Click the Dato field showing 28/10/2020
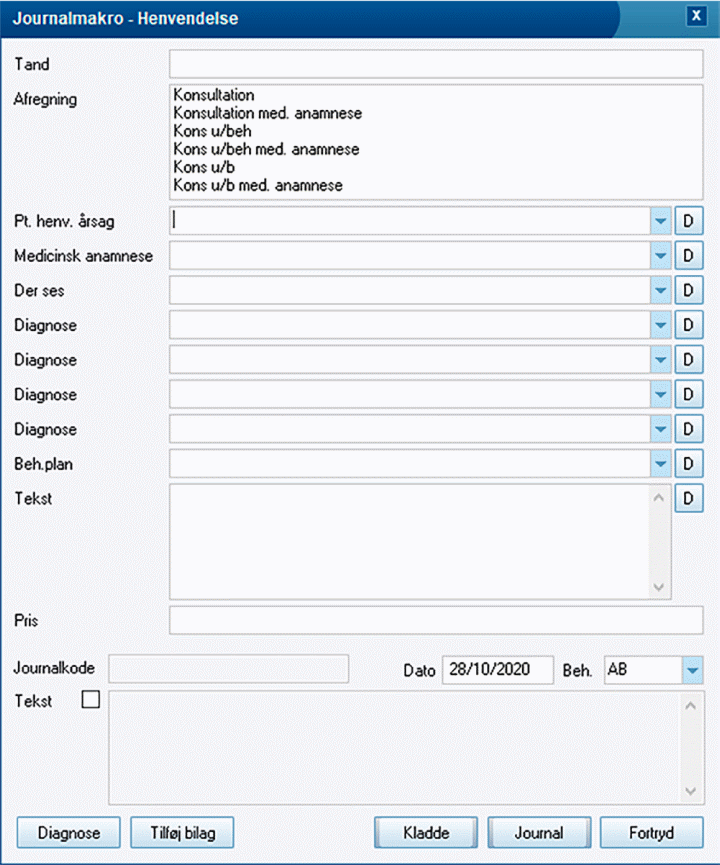This screenshot has height=865, width=720. point(498,670)
